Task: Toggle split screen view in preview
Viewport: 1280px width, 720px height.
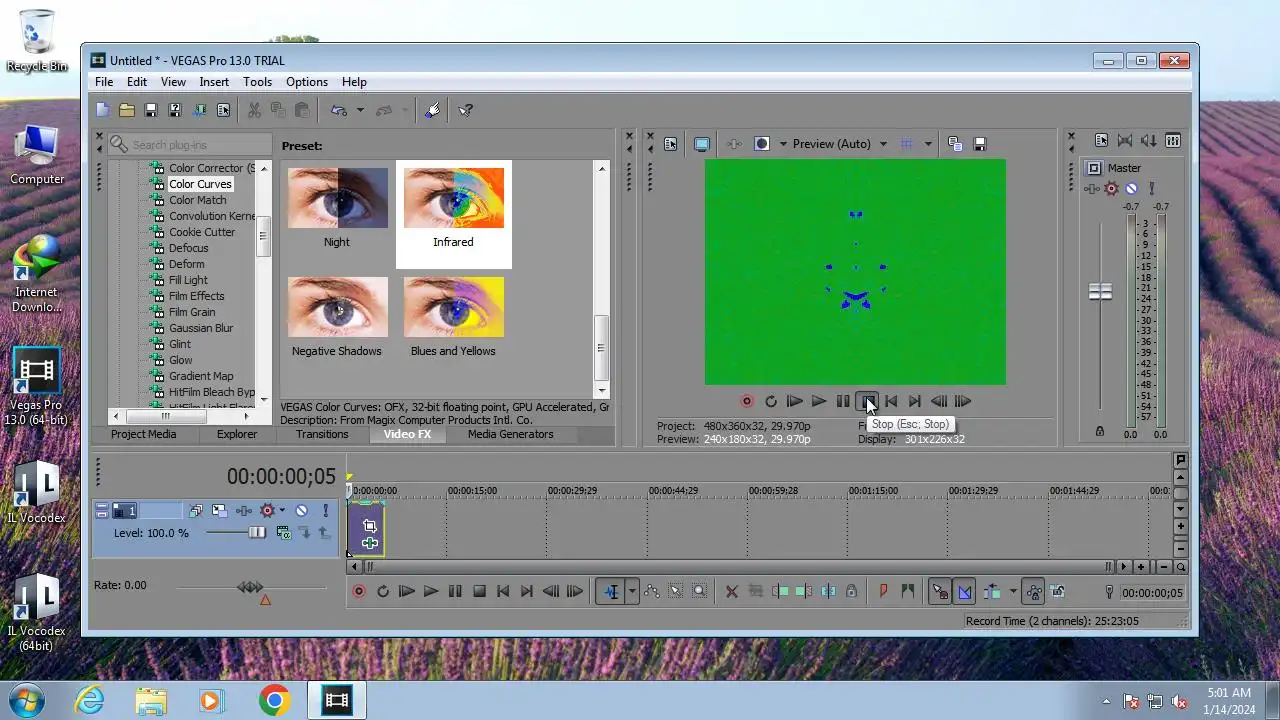Action: click(x=762, y=144)
